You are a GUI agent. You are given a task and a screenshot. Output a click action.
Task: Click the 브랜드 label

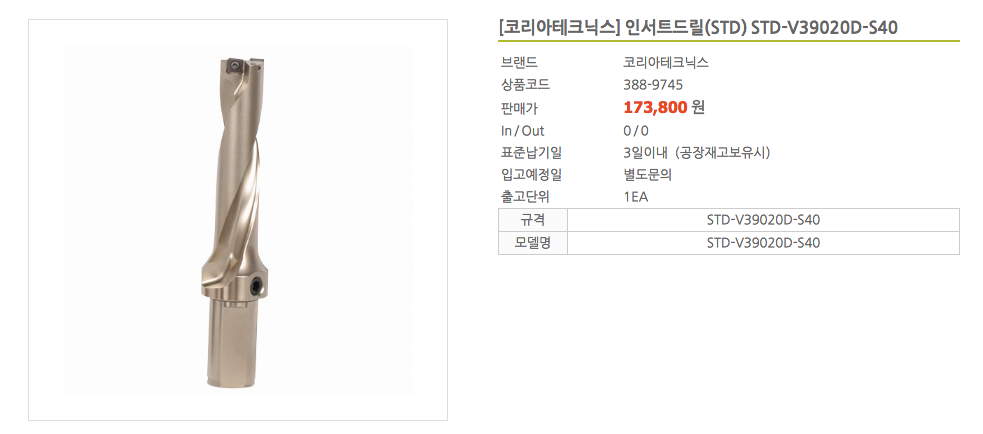(x=520, y=62)
